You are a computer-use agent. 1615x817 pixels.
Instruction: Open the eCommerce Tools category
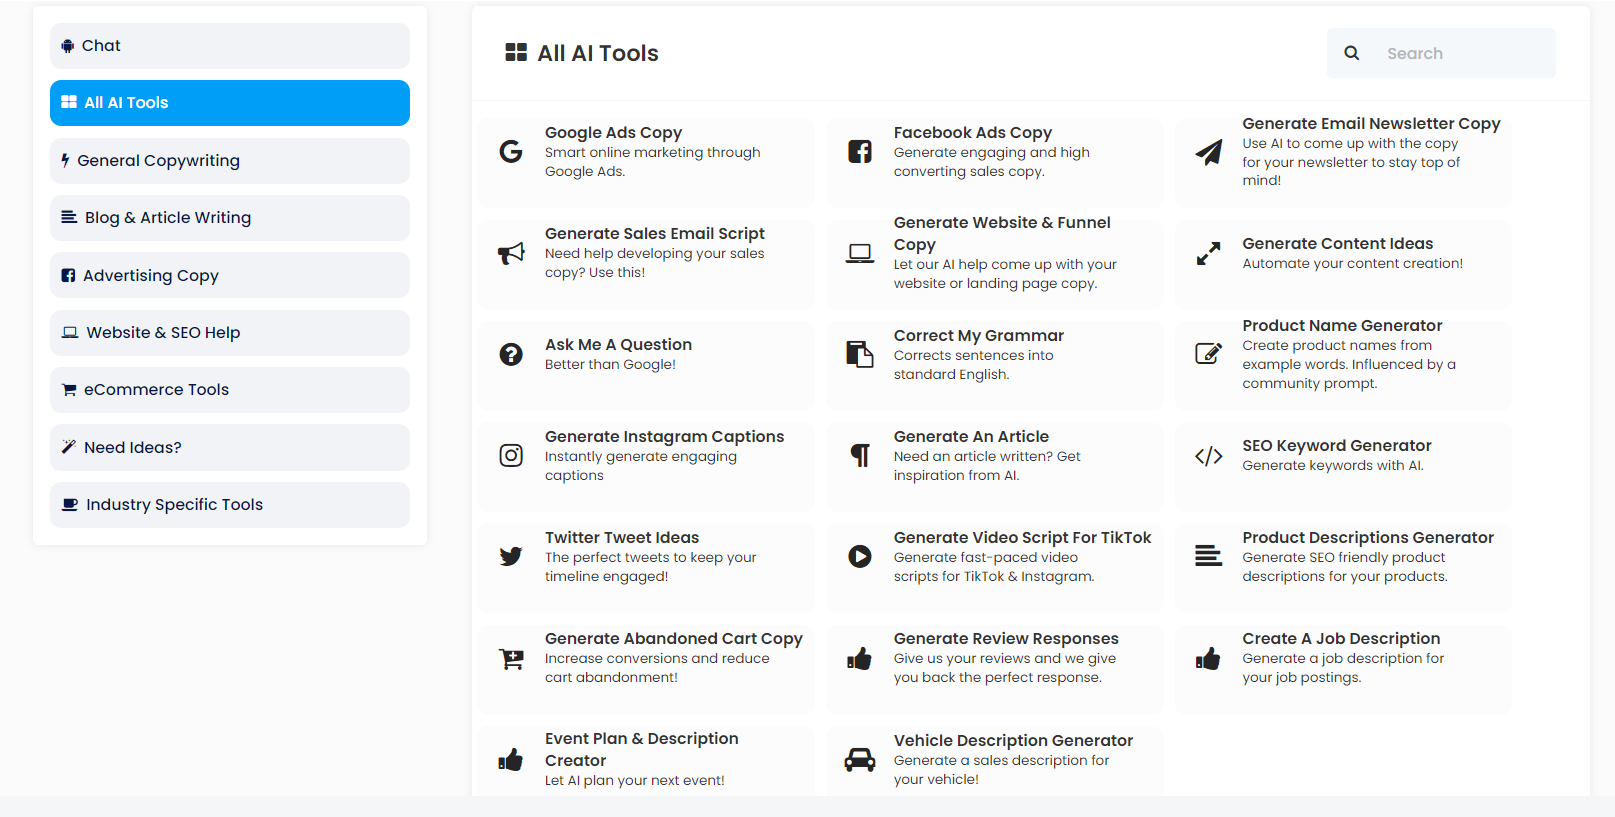click(229, 389)
